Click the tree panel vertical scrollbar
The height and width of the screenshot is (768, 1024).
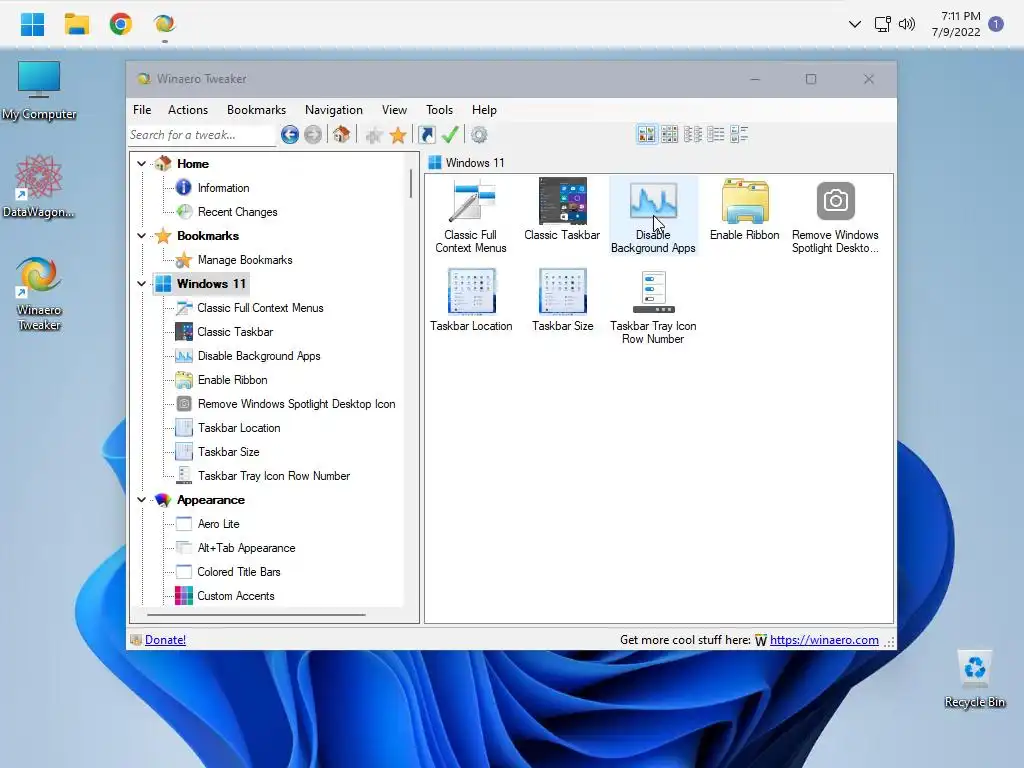411,183
